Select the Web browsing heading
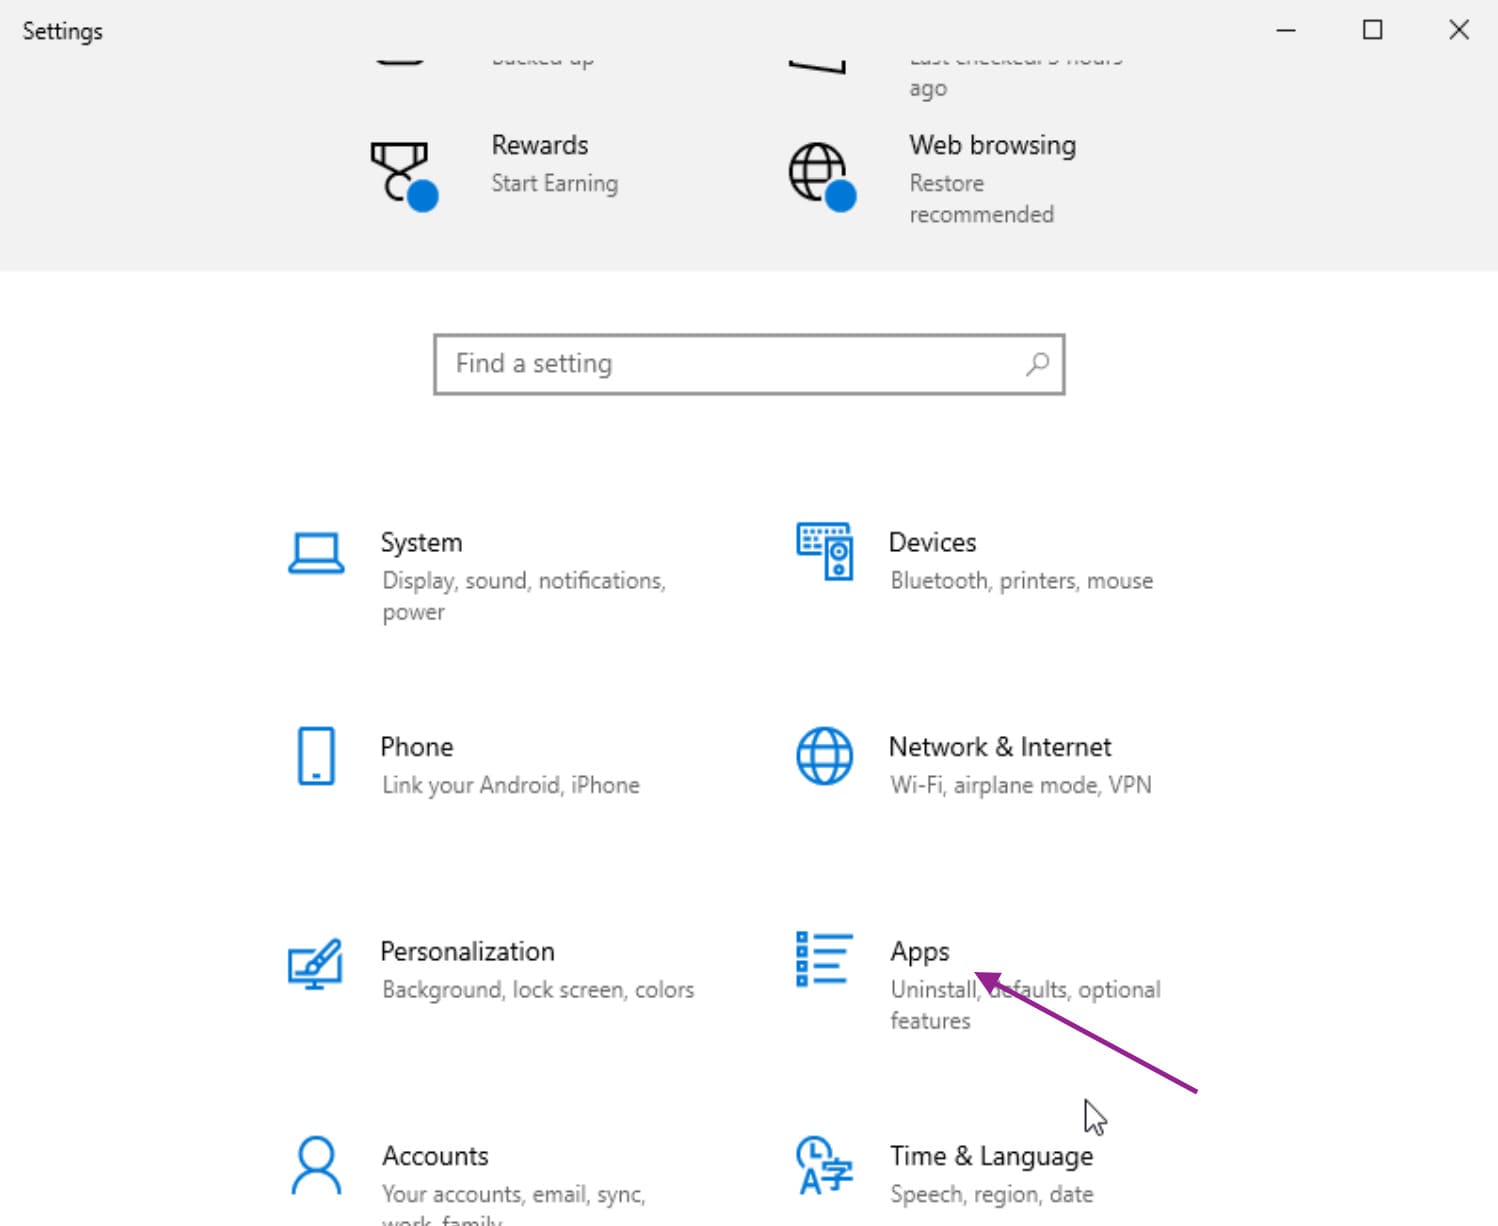Screen dimensions: 1498x1226 [x=992, y=145]
